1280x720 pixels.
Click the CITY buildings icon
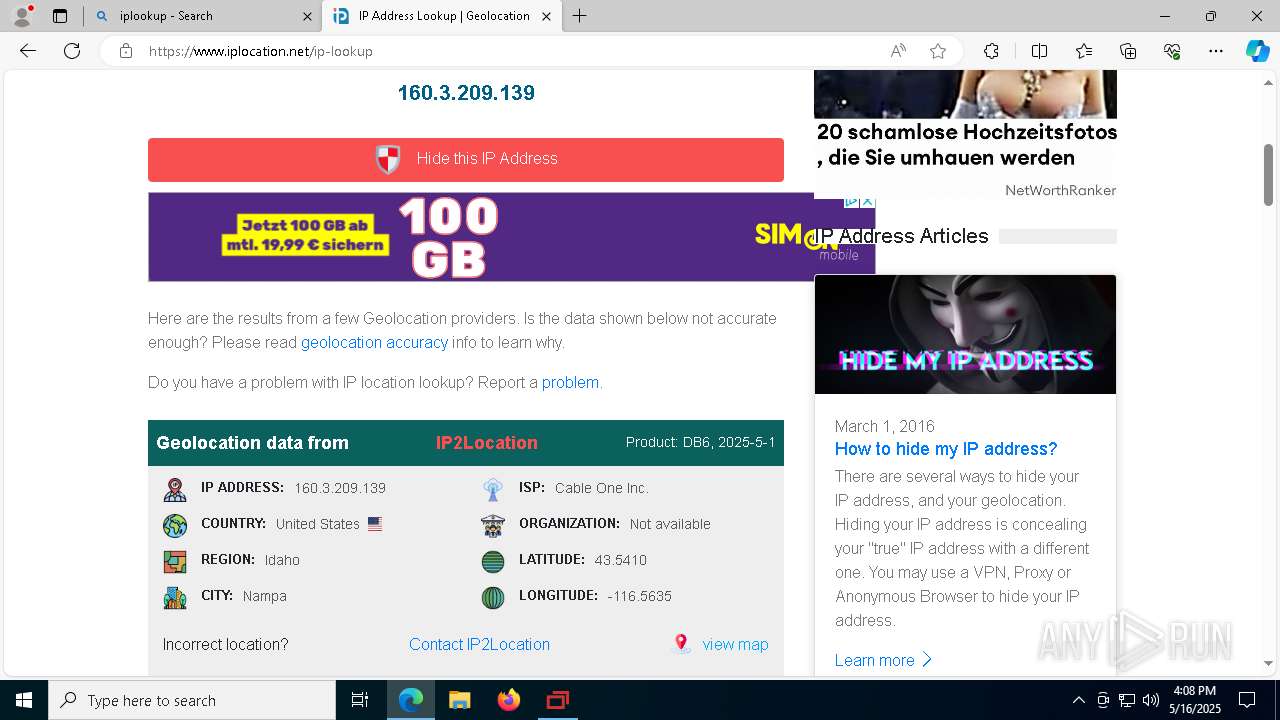(x=175, y=597)
